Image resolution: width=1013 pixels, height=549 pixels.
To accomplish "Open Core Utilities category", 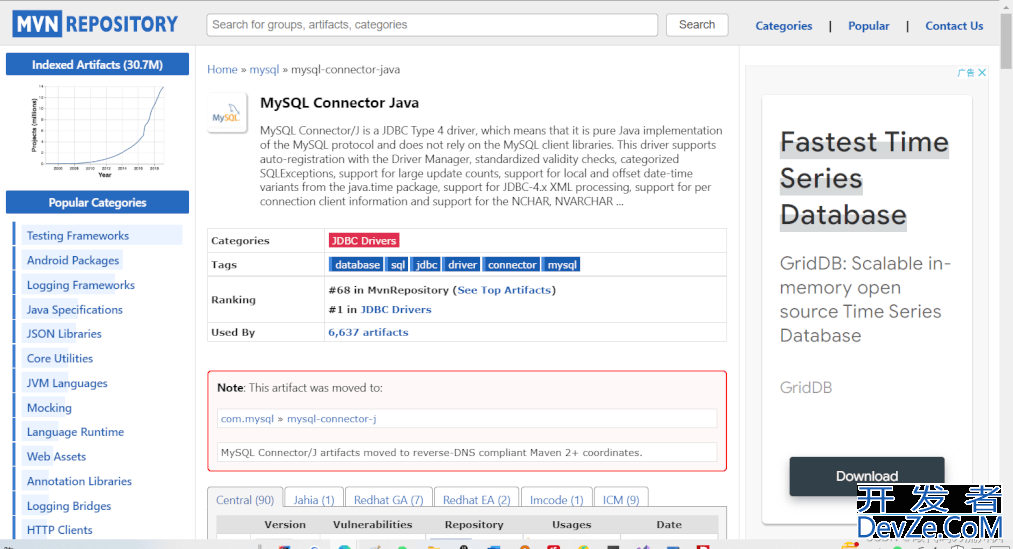I will [59, 358].
